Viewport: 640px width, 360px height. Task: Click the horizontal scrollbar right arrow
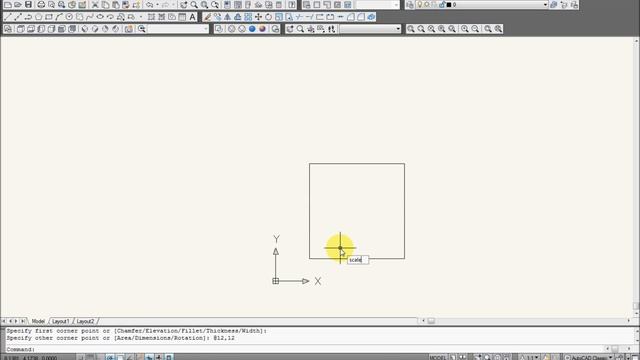coord(628,321)
